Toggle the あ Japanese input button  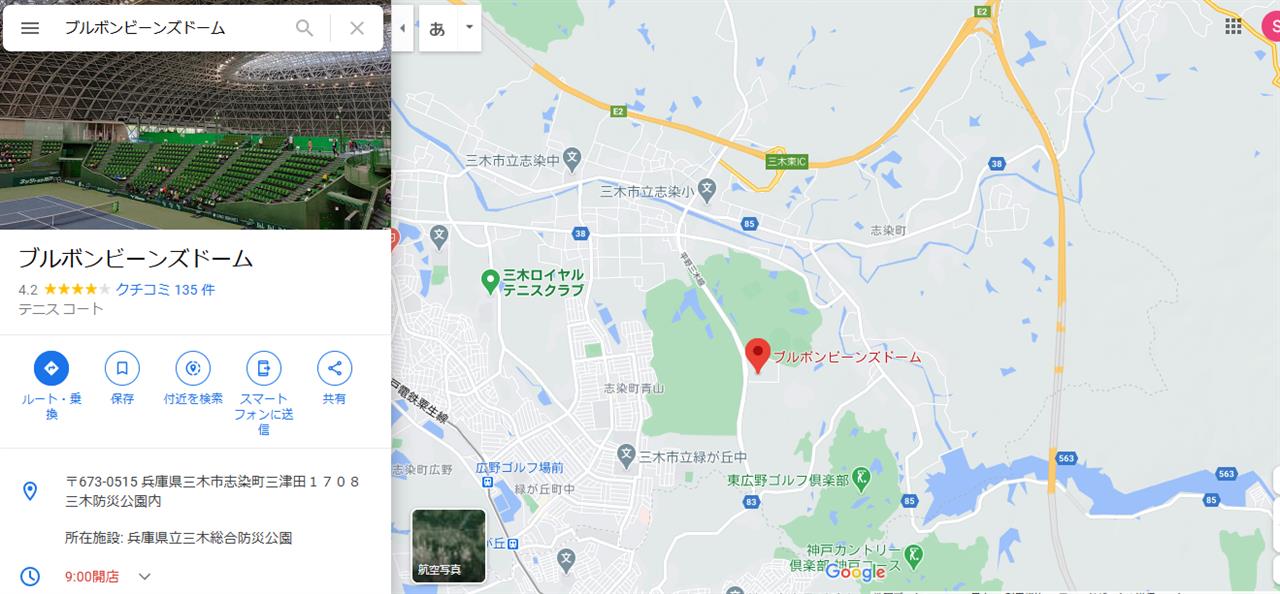coord(437,28)
